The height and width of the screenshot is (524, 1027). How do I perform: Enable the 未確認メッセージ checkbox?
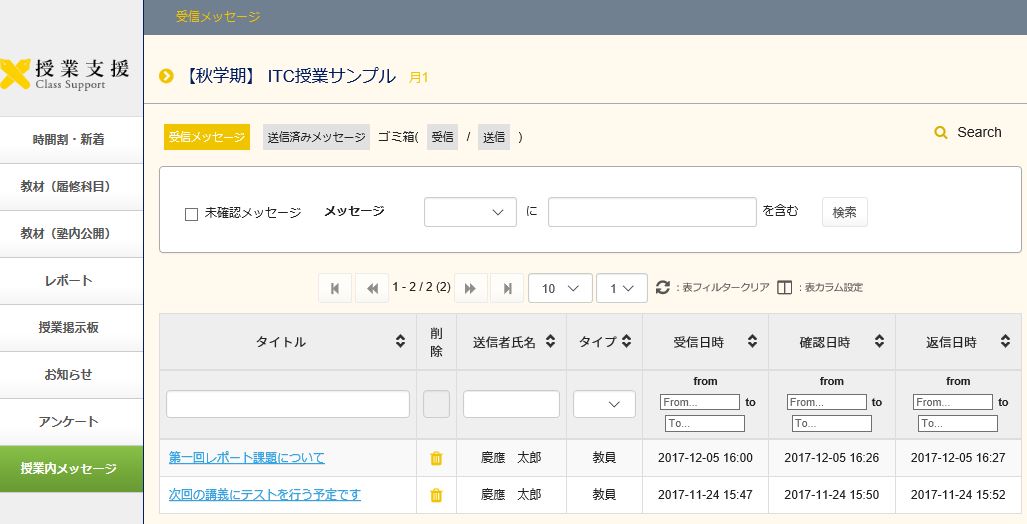click(192, 214)
